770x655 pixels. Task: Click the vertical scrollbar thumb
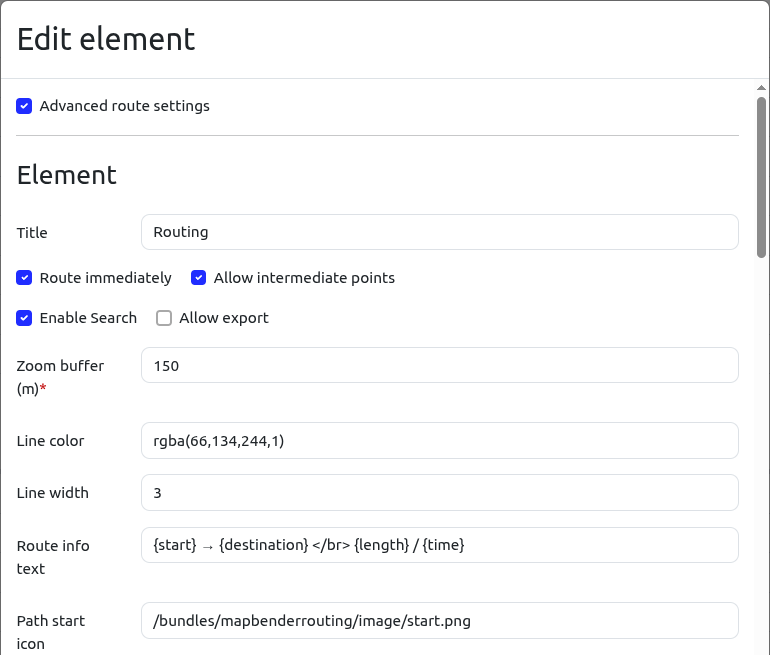761,176
